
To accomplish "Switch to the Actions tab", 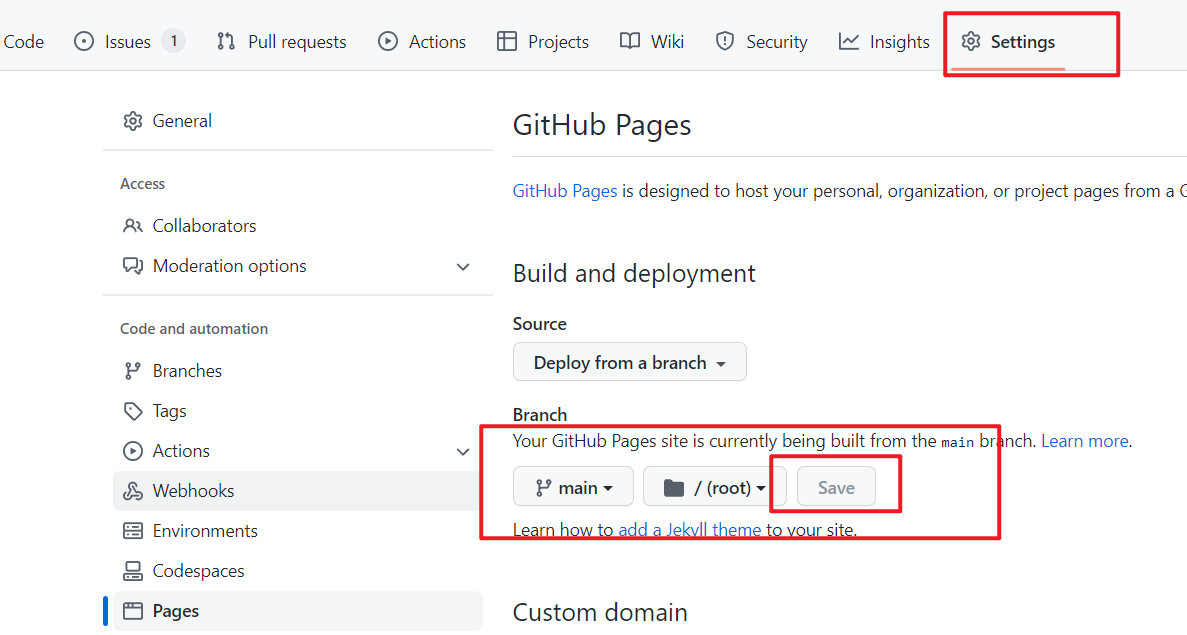I will click(x=422, y=42).
